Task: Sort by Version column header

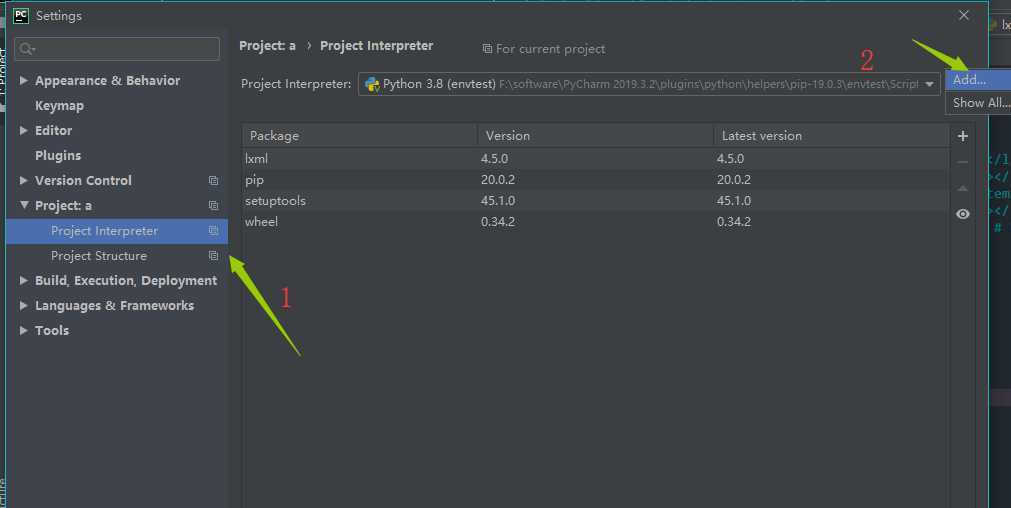Action: tap(596, 136)
